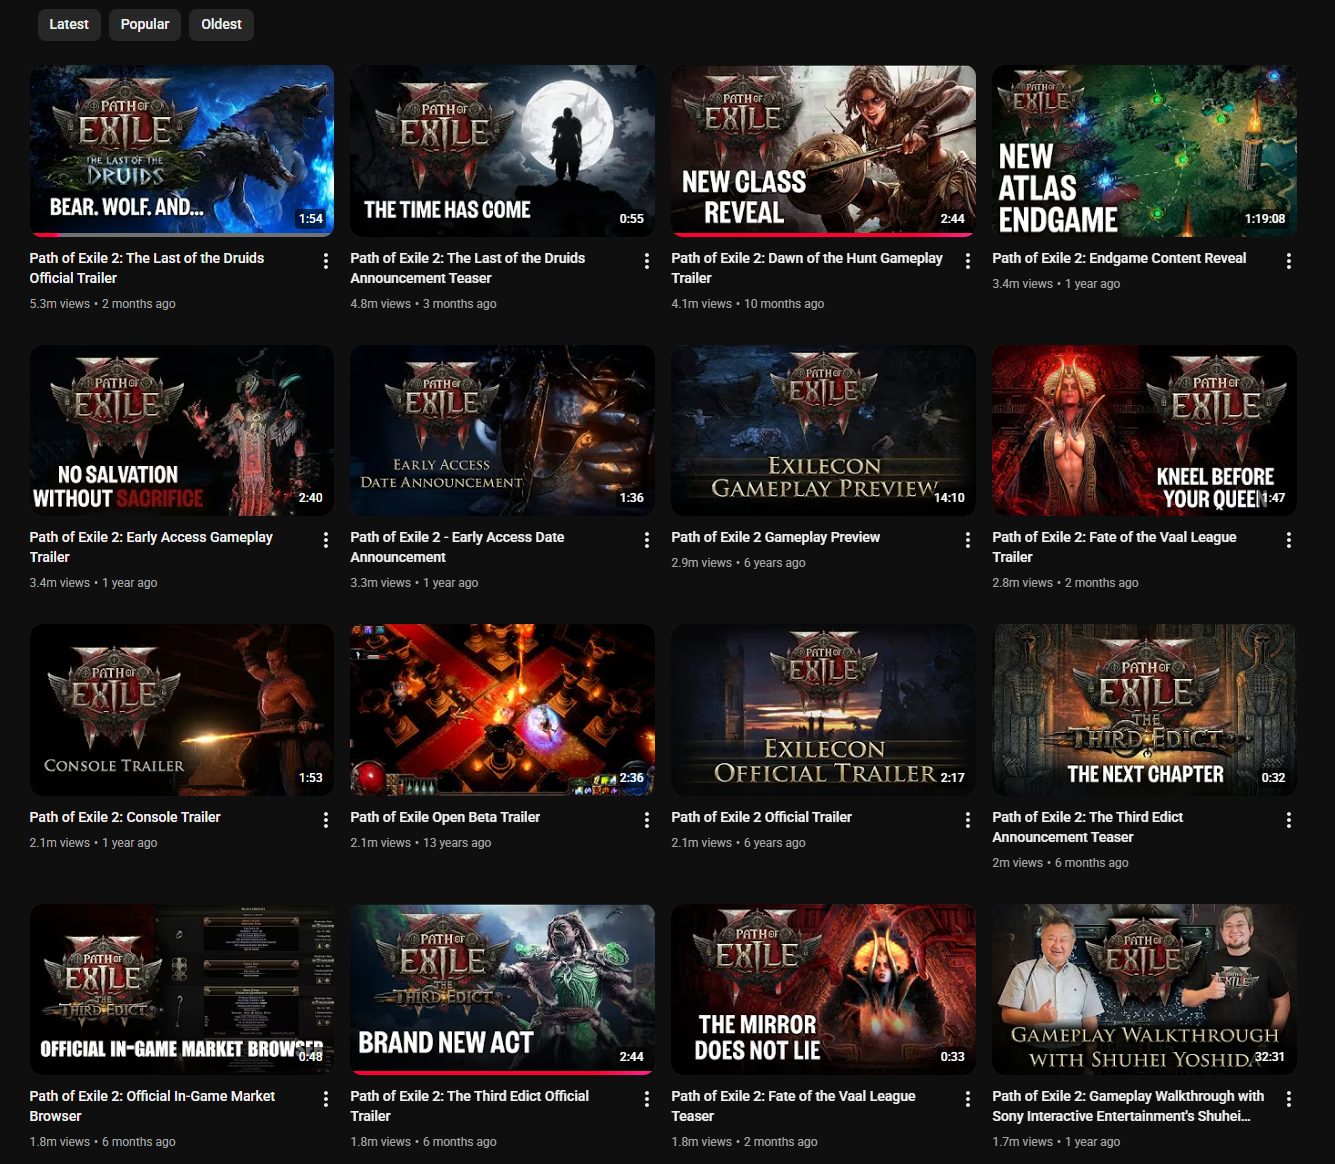
Task: Open the 'Endgame Content Reveal' title link
Action: click(1119, 258)
